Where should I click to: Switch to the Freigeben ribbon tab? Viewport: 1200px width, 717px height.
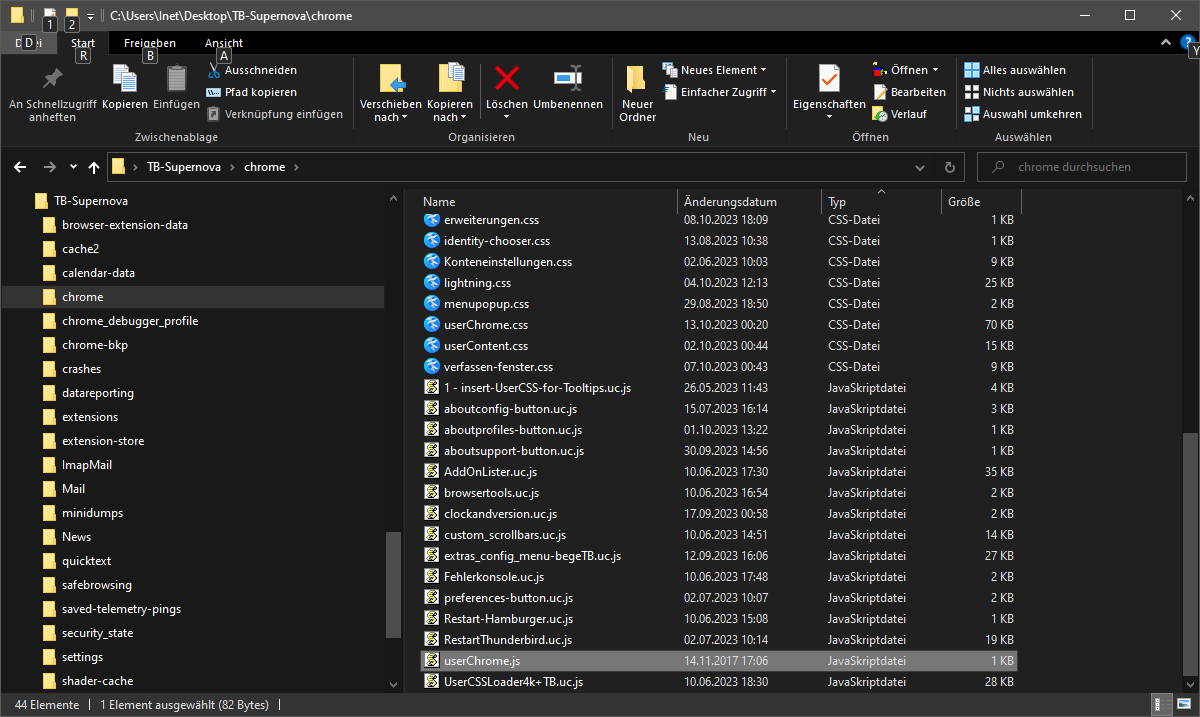pos(149,43)
